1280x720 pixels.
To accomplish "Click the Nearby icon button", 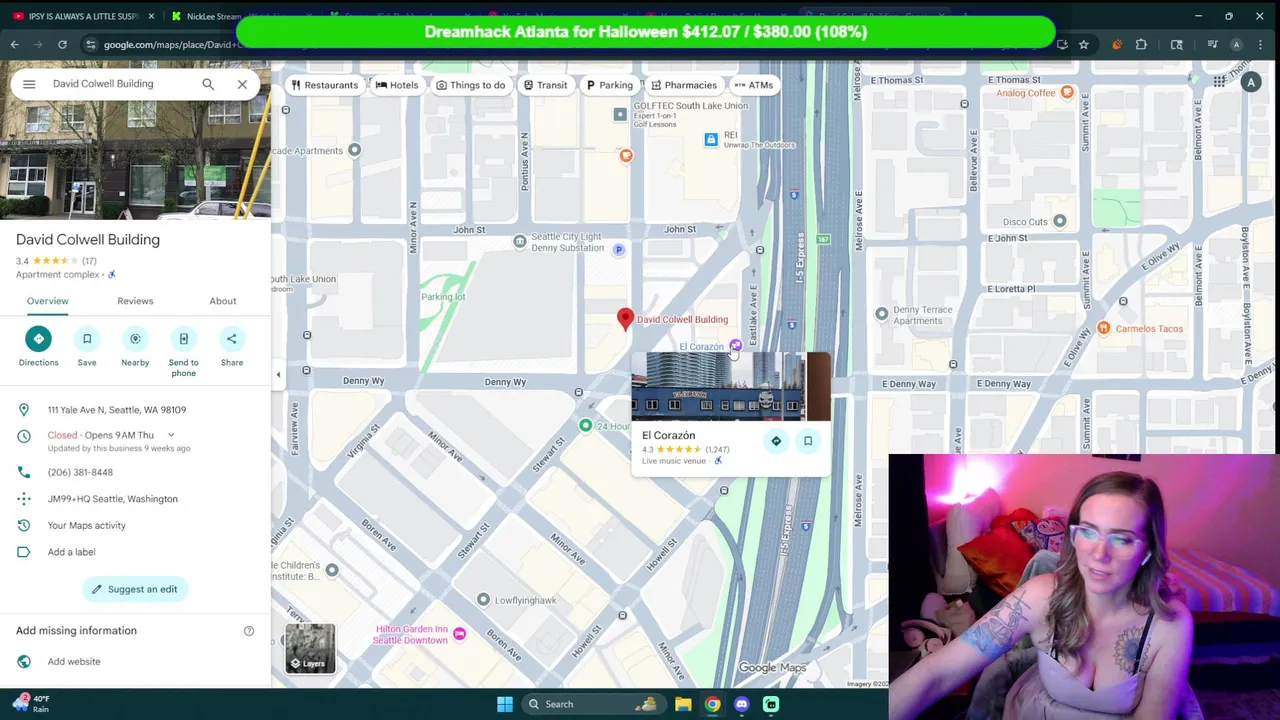I will (135, 339).
